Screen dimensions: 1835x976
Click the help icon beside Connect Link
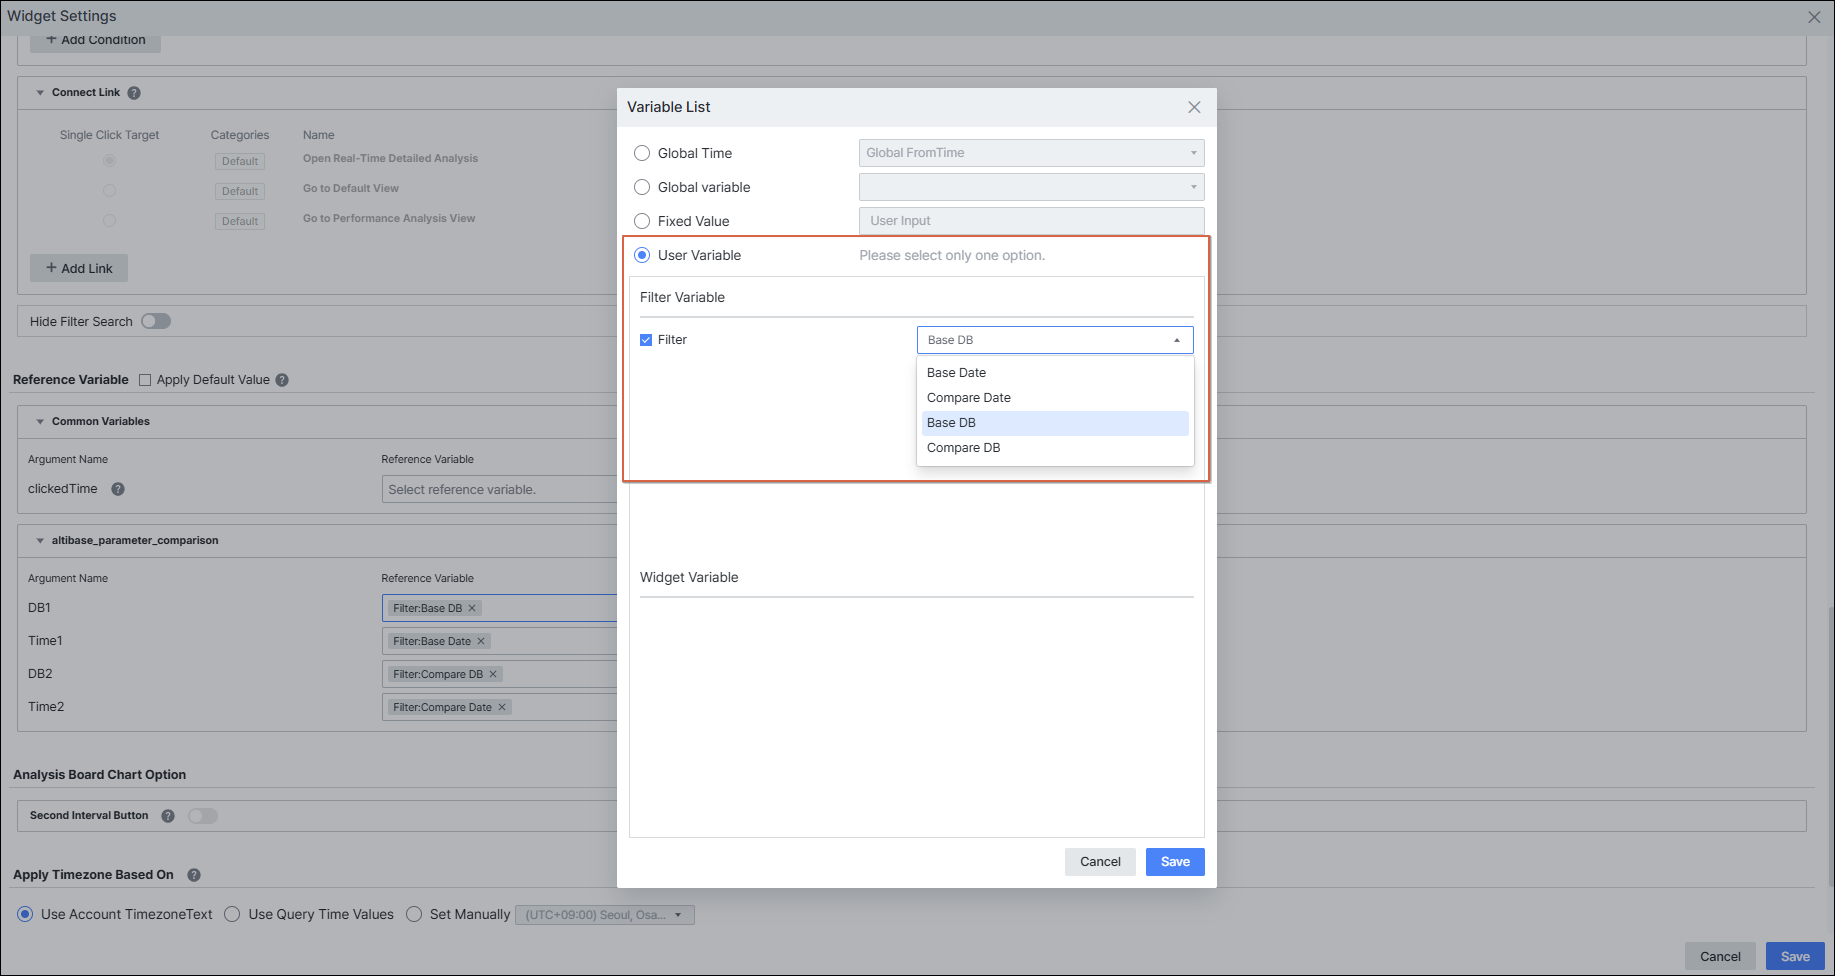(134, 93)
